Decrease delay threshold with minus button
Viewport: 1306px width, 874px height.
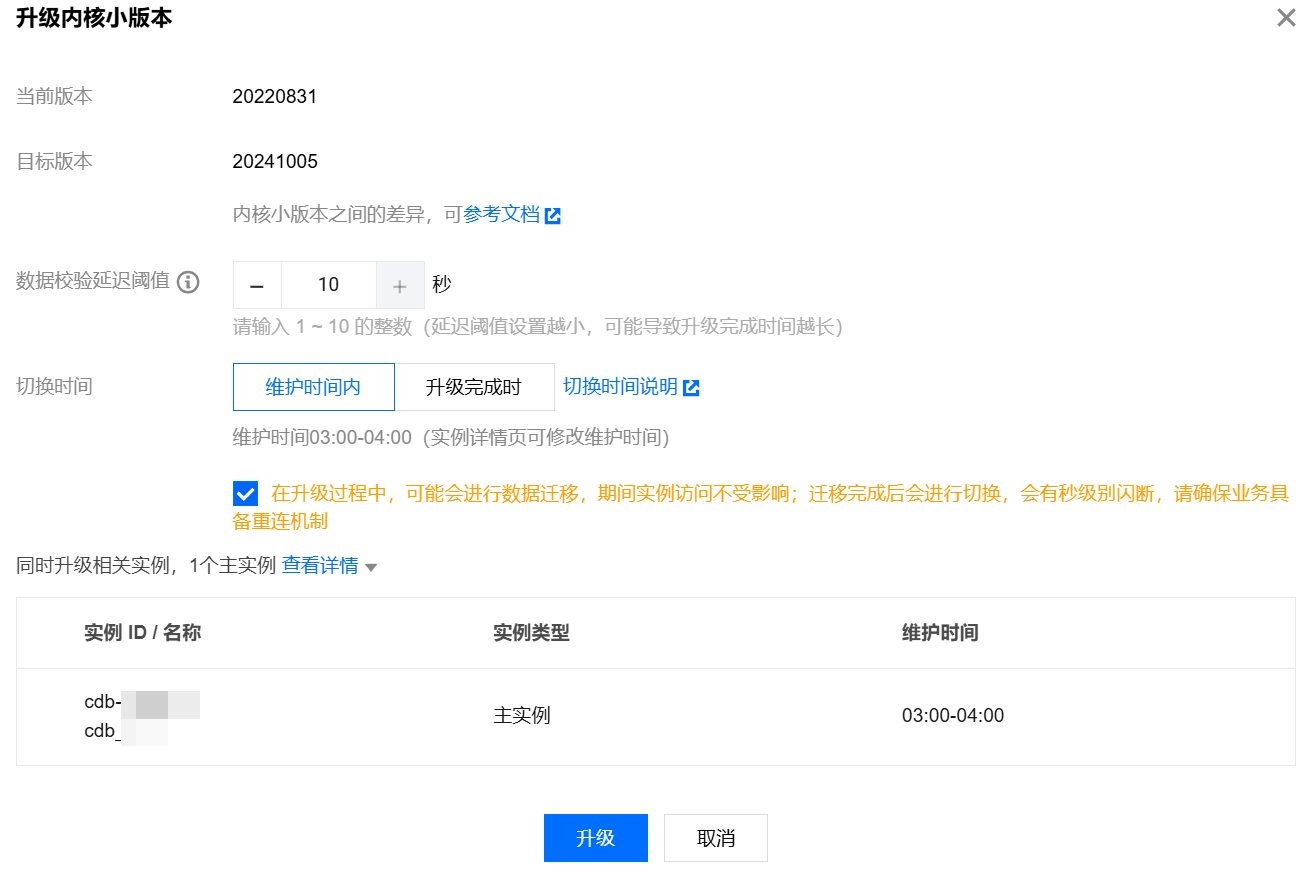(x=257, y=286)
